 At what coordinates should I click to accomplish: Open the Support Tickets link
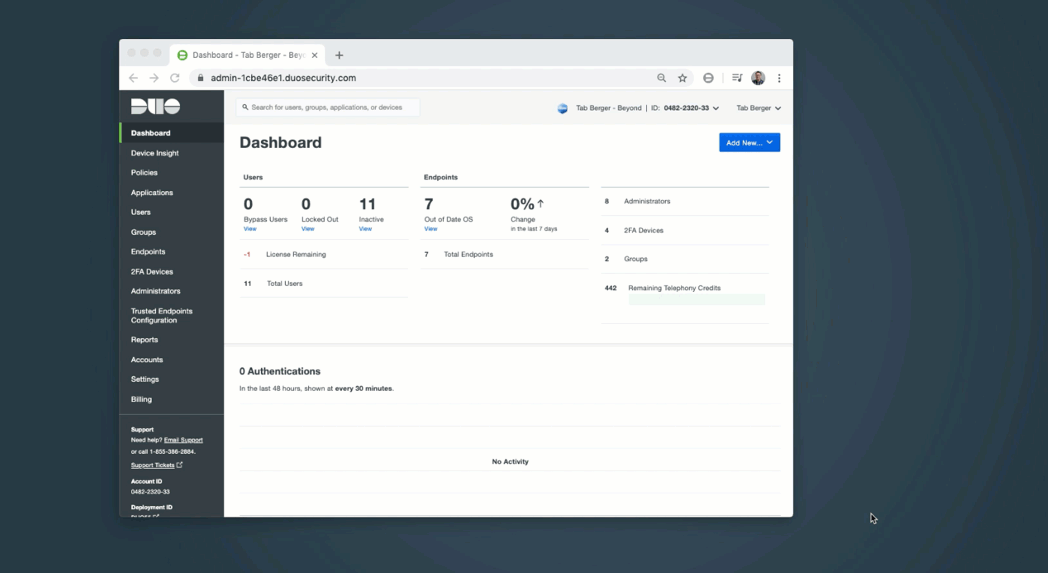click(152, 465)
